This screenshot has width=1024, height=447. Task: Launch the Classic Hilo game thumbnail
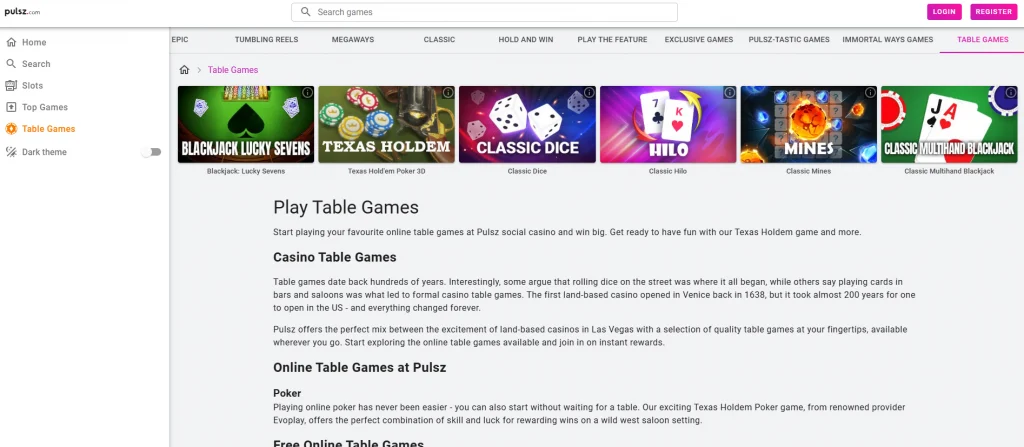pyautogui.click(x=668, y=124)
